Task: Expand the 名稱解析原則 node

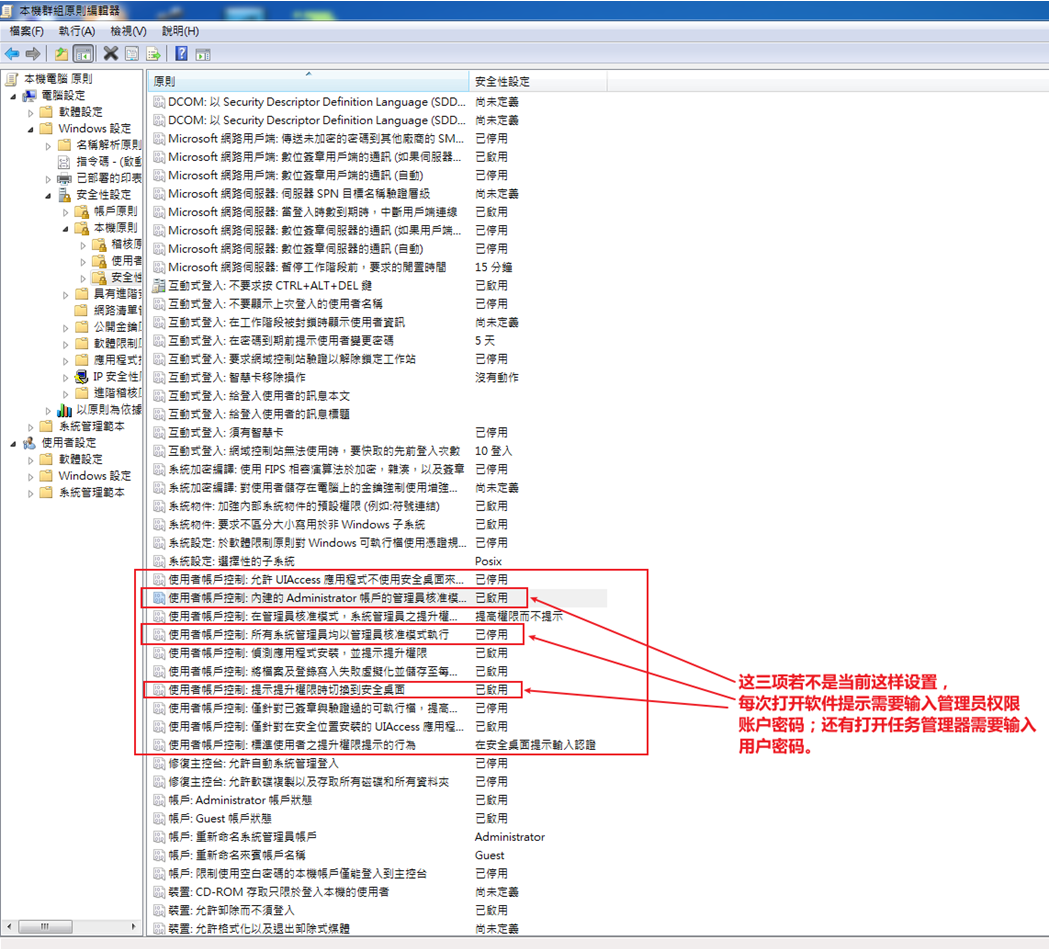Action: pyautogui.click(x=47, y=146)
